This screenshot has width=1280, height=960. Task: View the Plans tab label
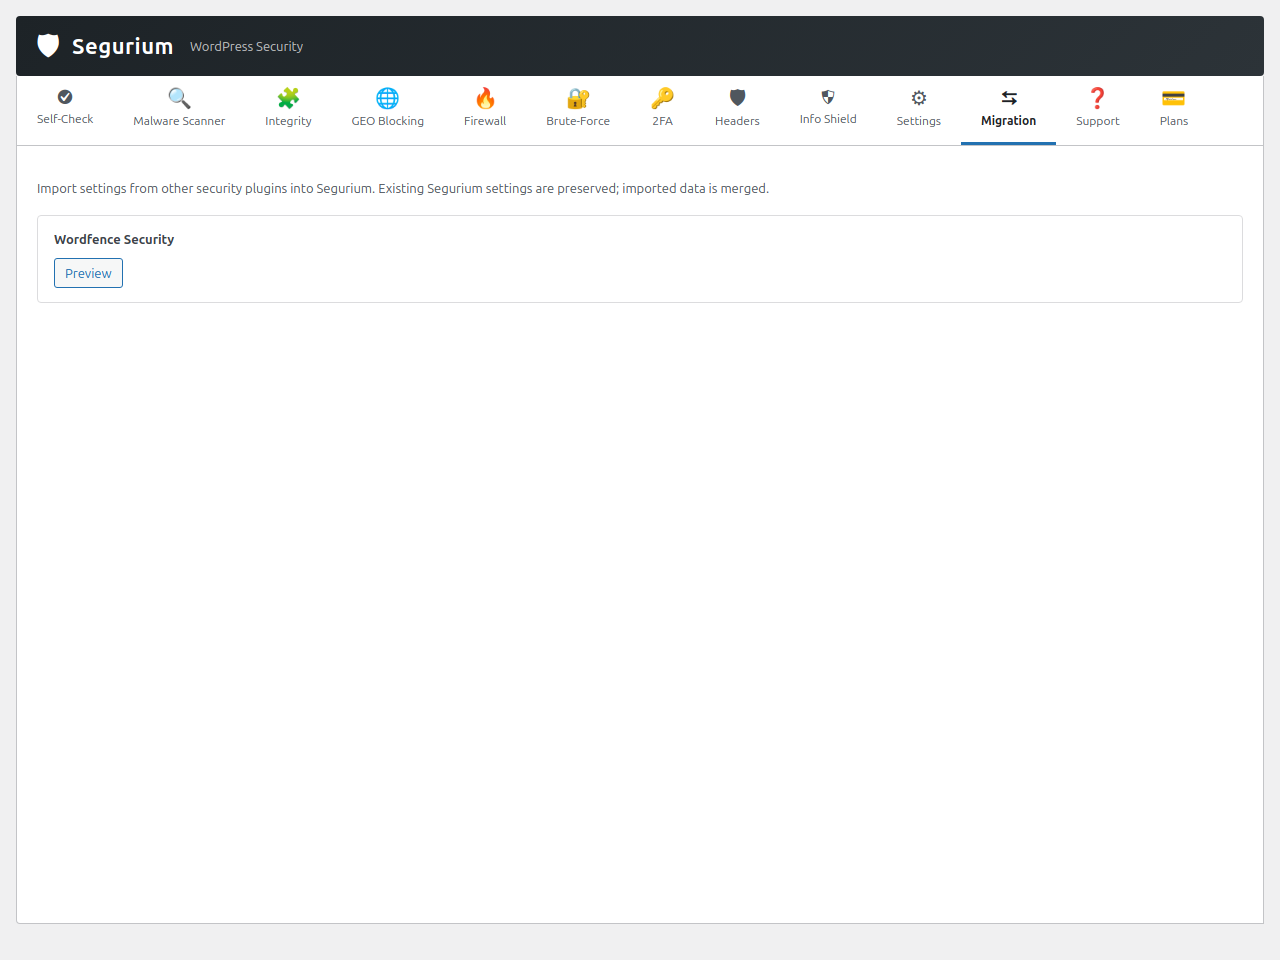1174,121
